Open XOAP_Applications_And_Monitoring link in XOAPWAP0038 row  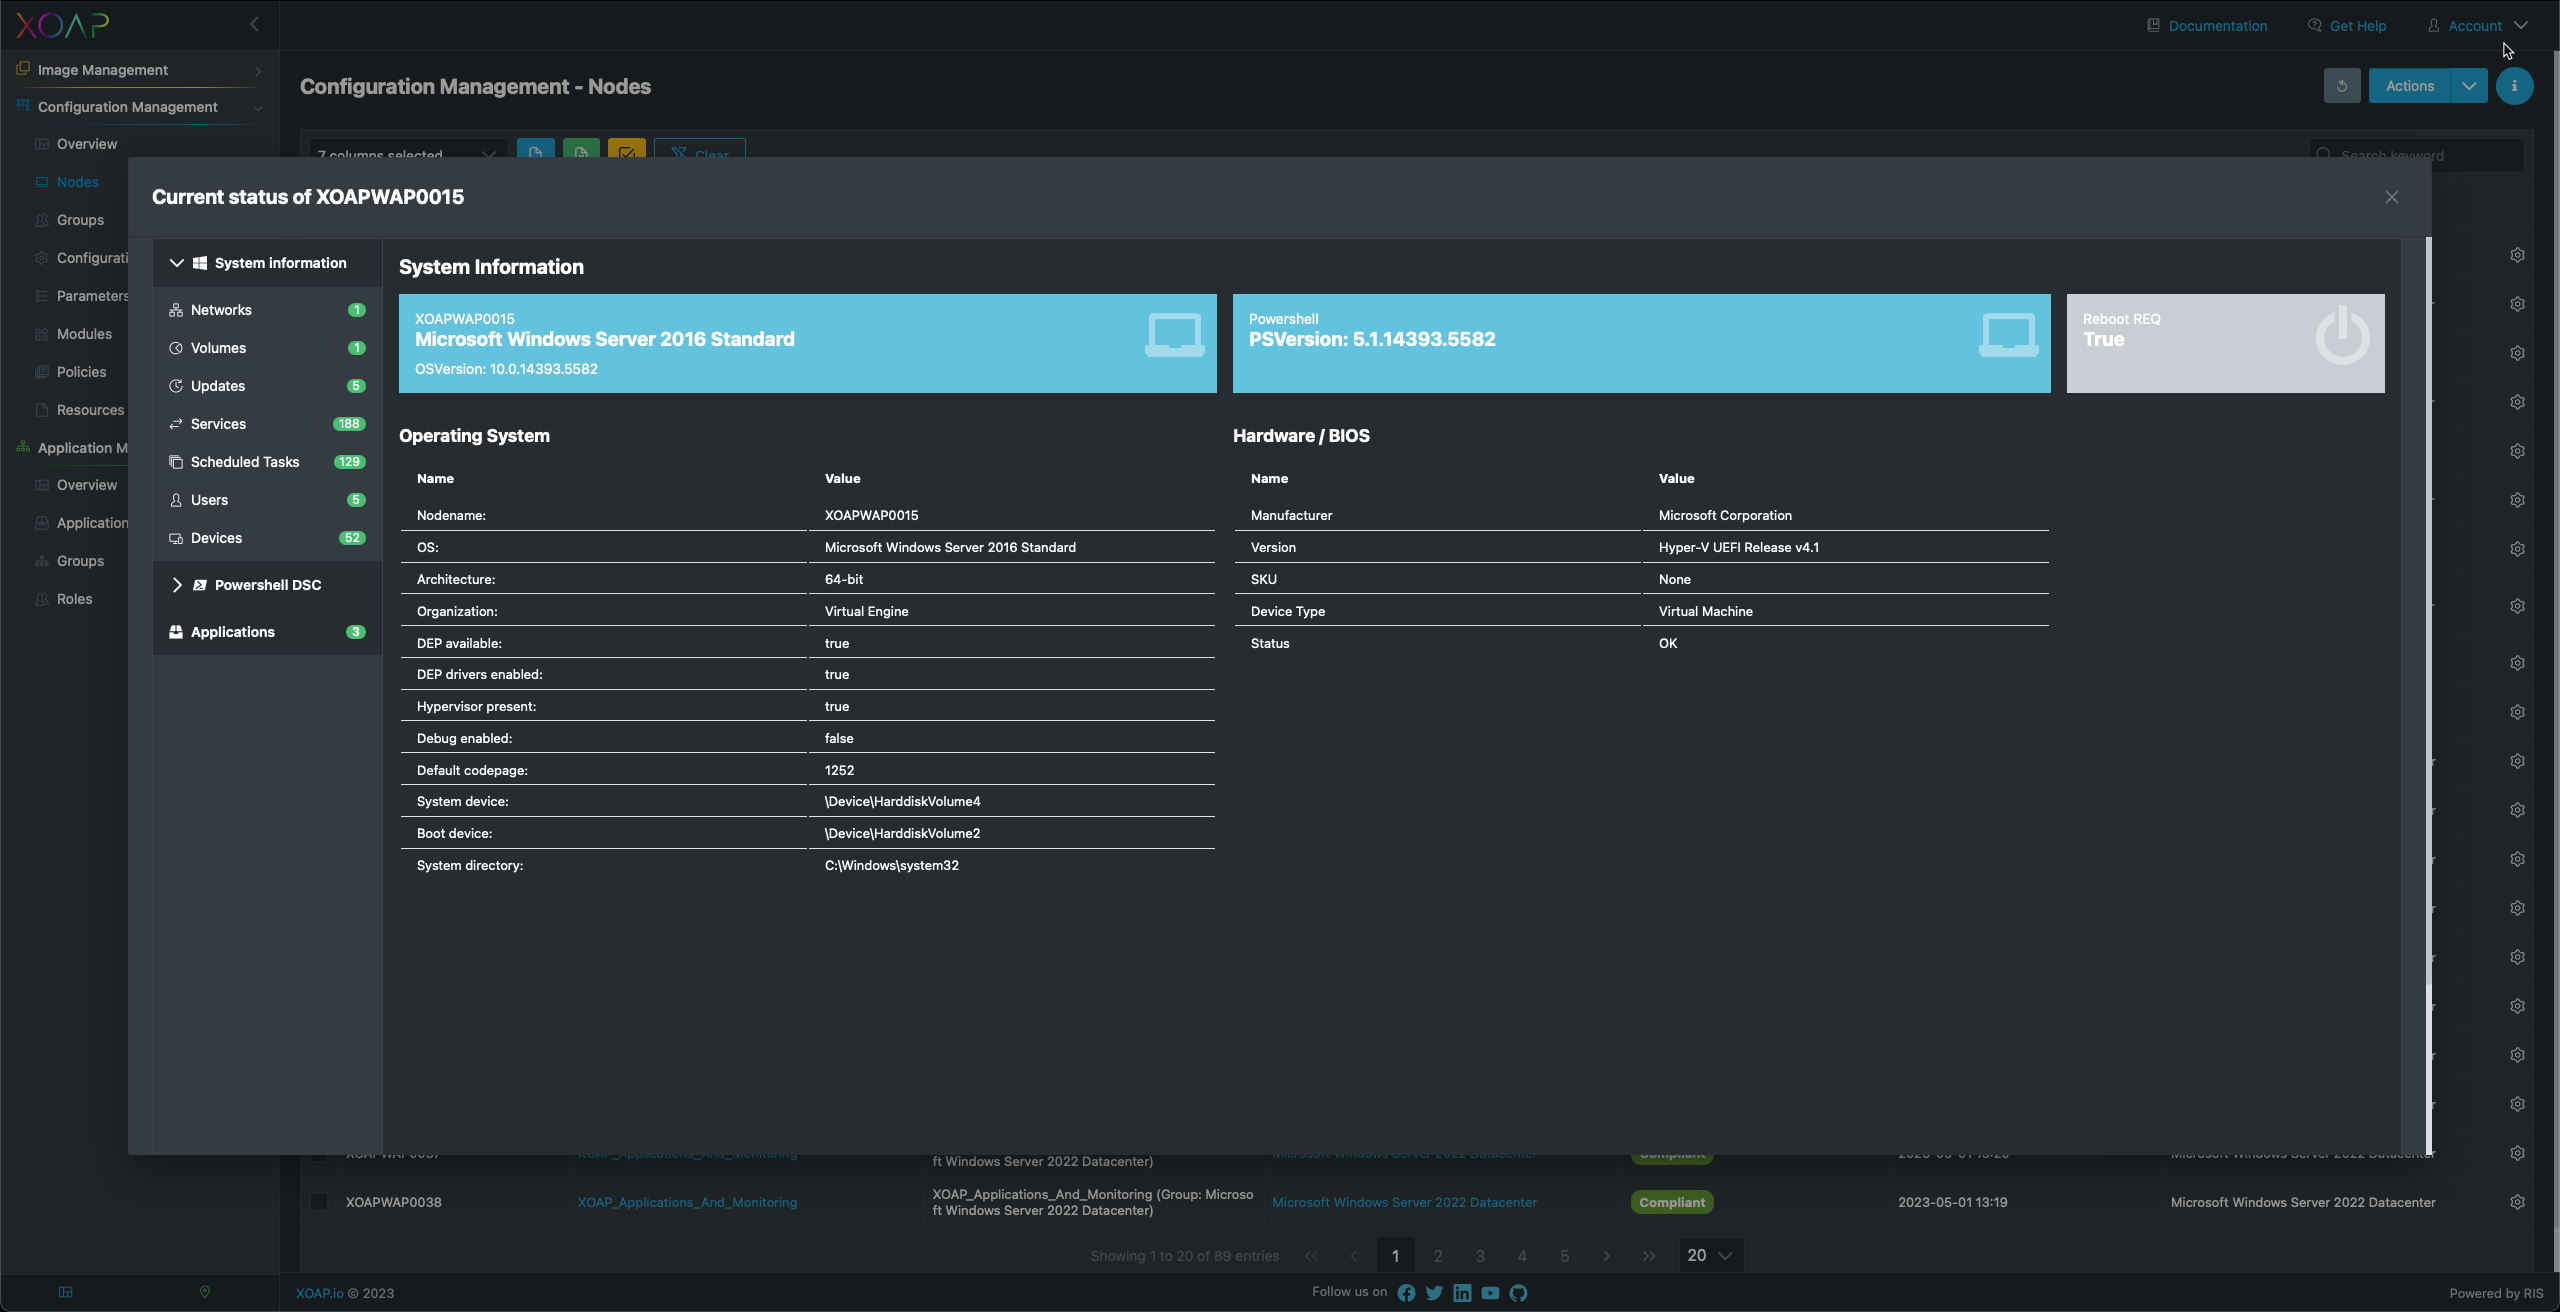pos(687,1202)
